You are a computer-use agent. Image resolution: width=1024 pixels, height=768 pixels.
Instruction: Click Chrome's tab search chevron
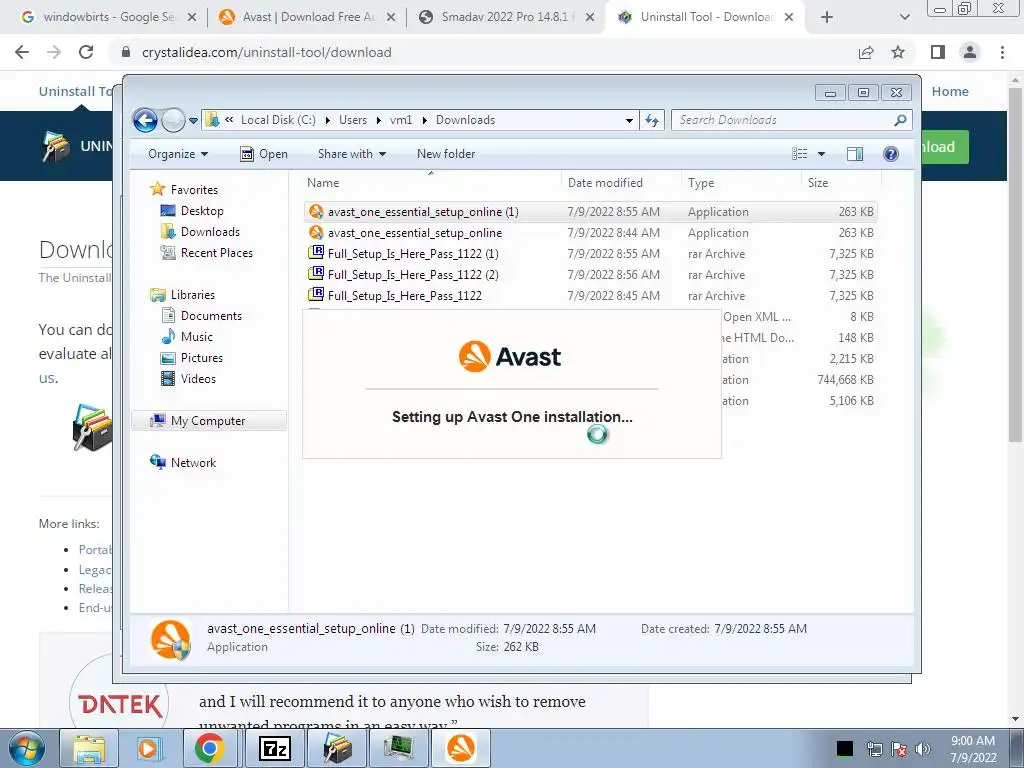pyautogui.click(x=904, y=17)
